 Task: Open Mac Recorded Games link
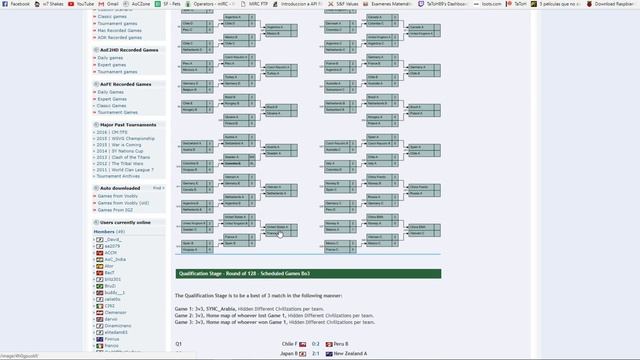coord(120,31)
